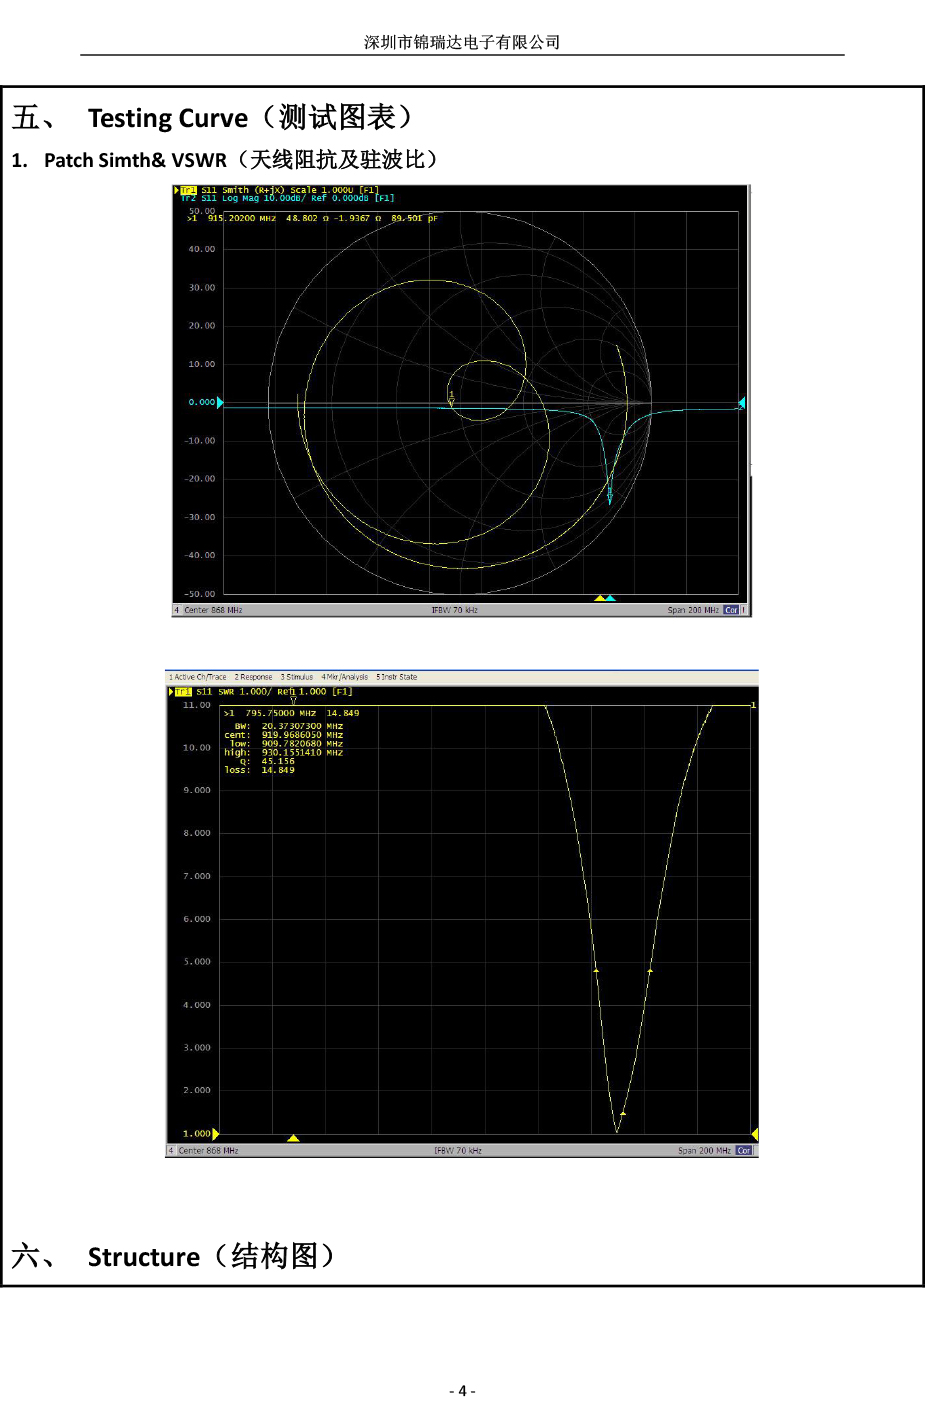This screenshot has height=1404, width=925.
Task: Select the Tr1 S11 Smith trace label
Action: [x=279, y=190]
